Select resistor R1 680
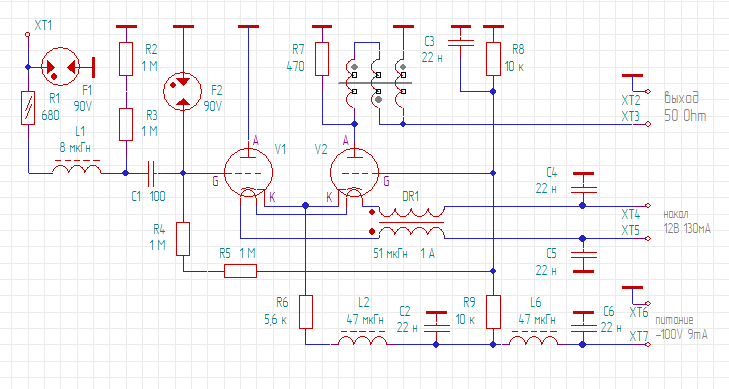This screenshot has width=729, height=389. point(28,108)
